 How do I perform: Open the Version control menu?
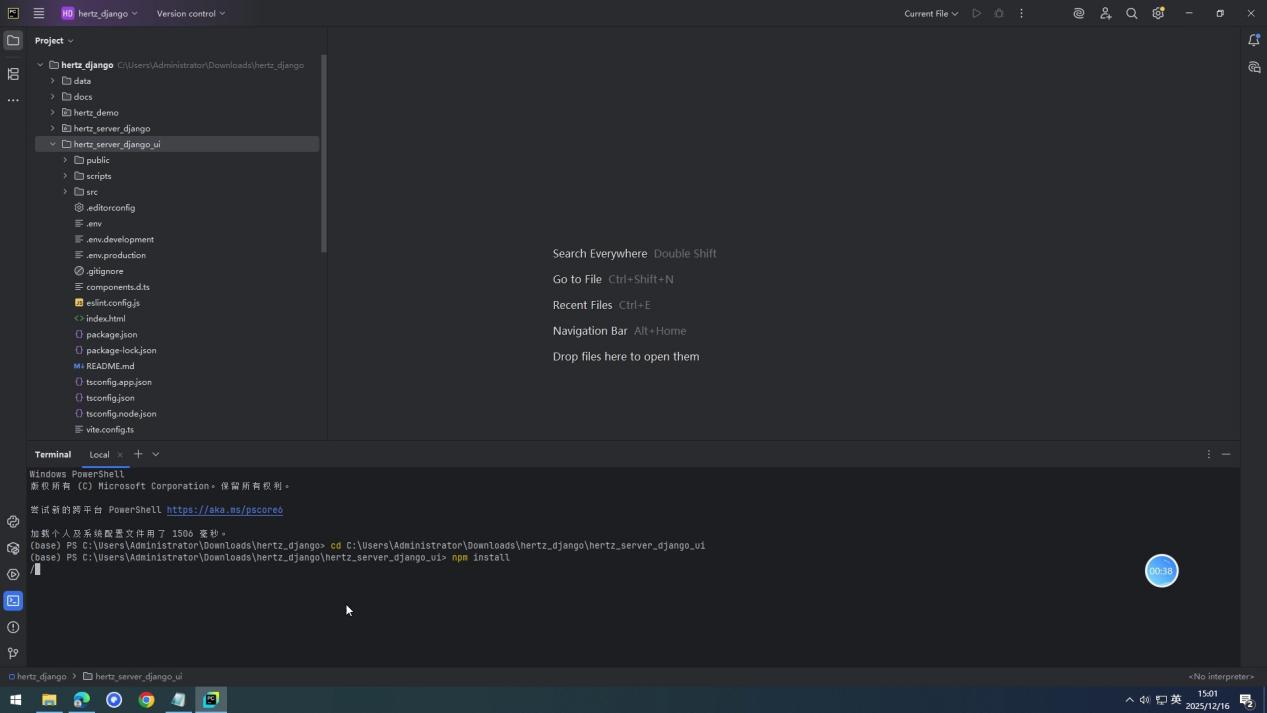[x=185, y=13]
